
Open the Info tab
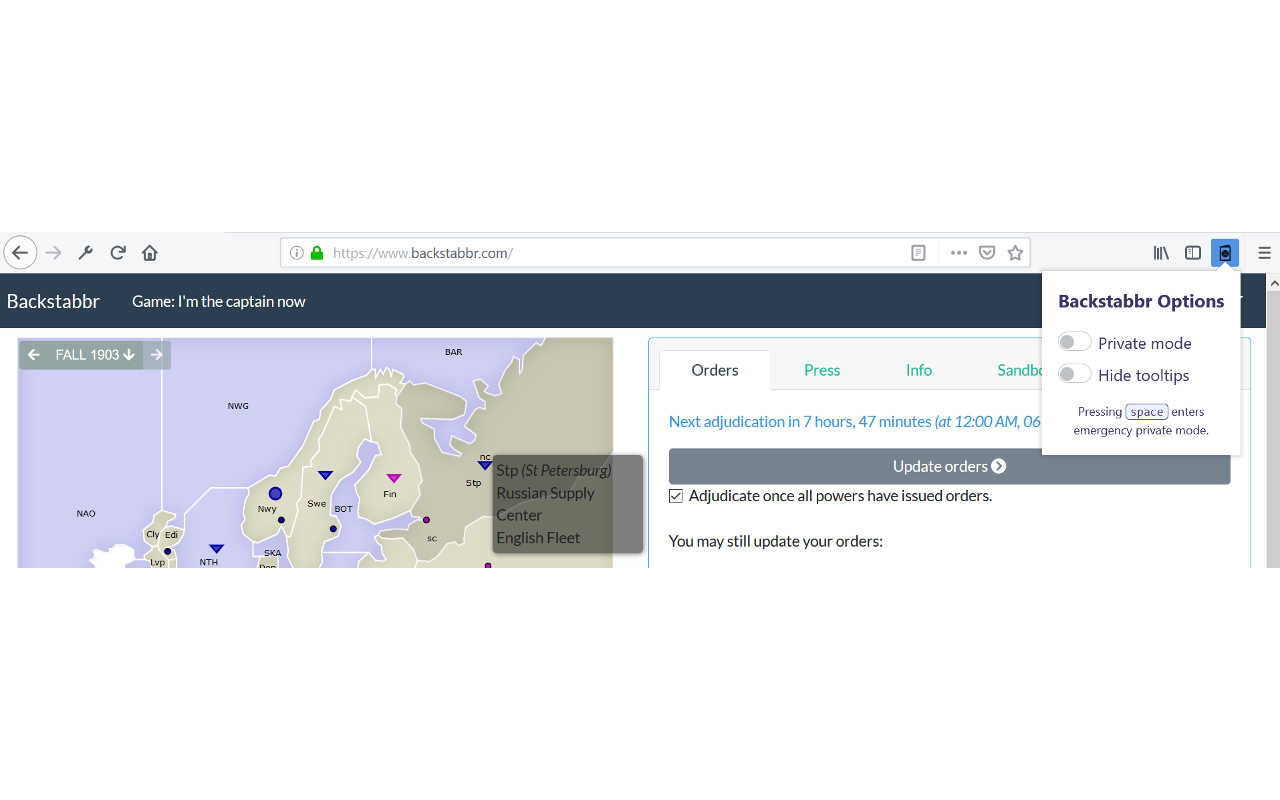point(919,370)
